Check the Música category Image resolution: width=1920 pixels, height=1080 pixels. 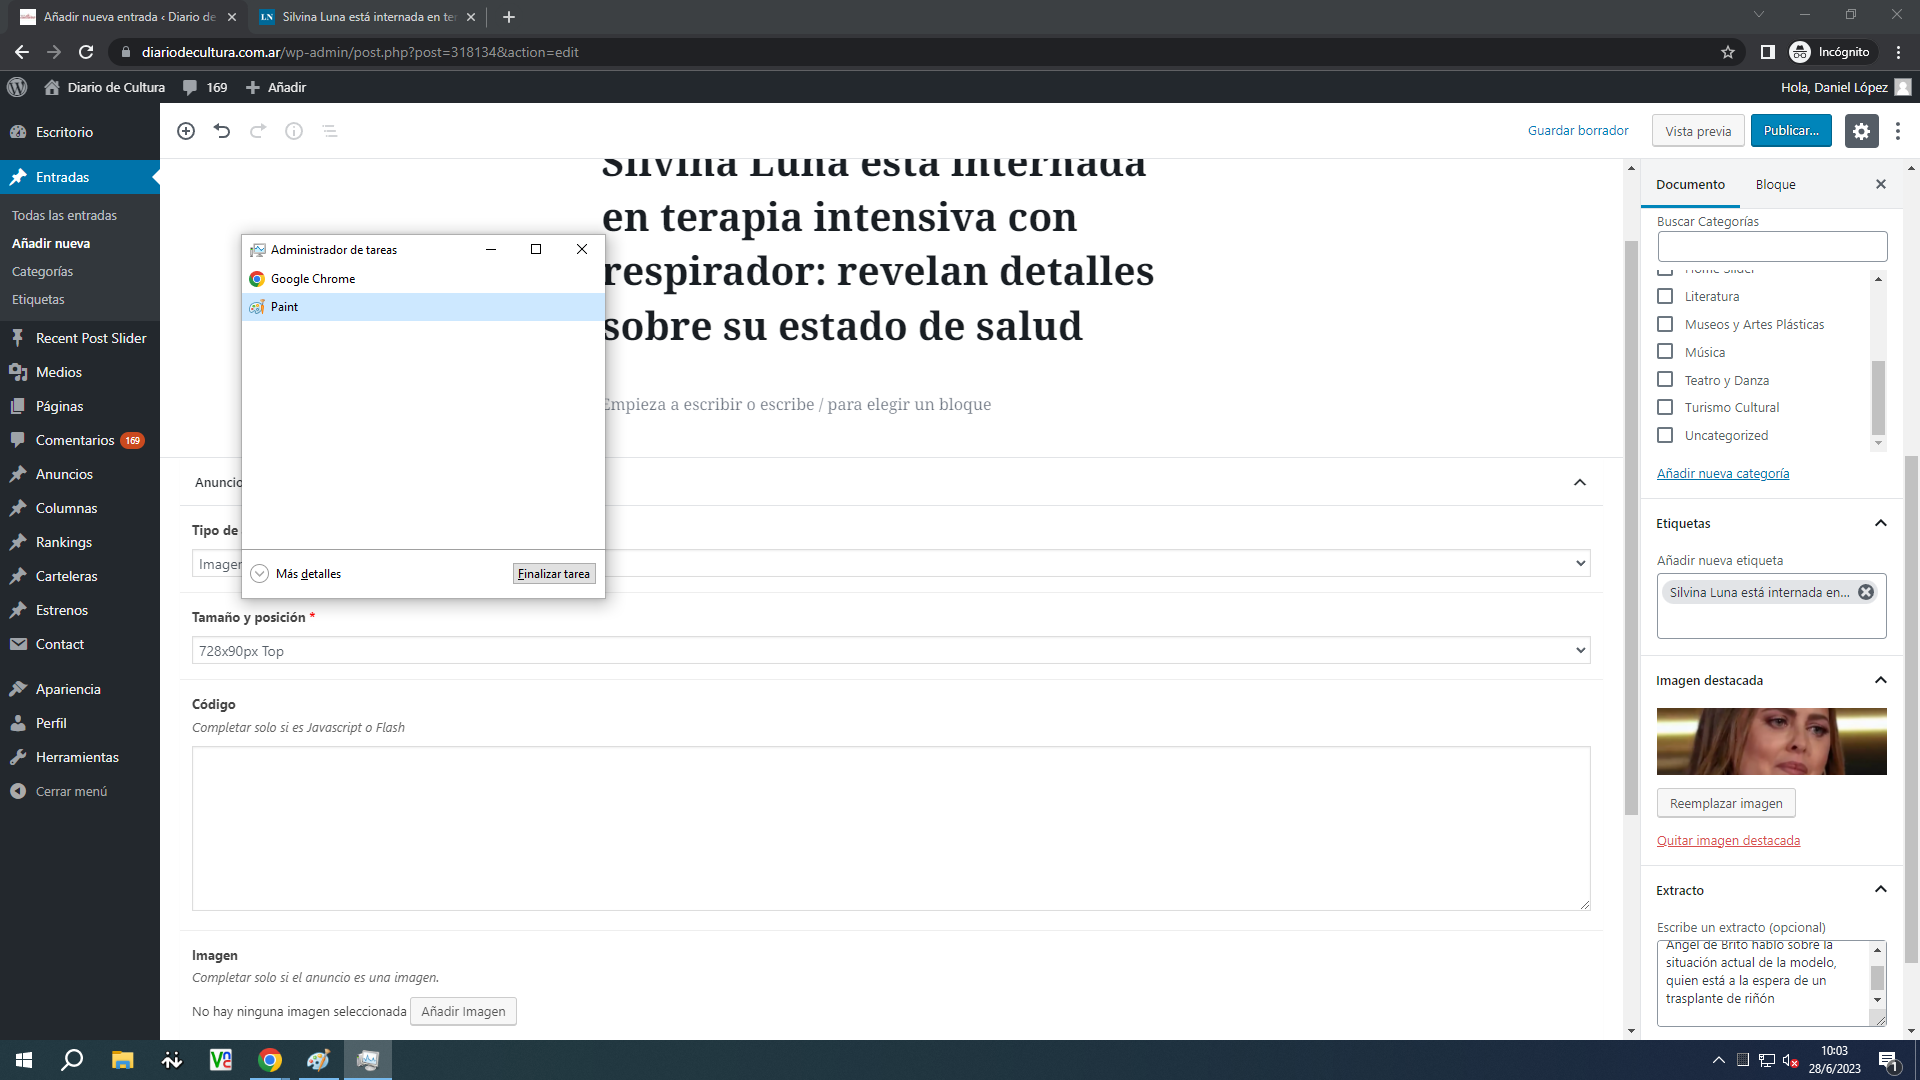pyautogui.click(x=1665, y=352)
